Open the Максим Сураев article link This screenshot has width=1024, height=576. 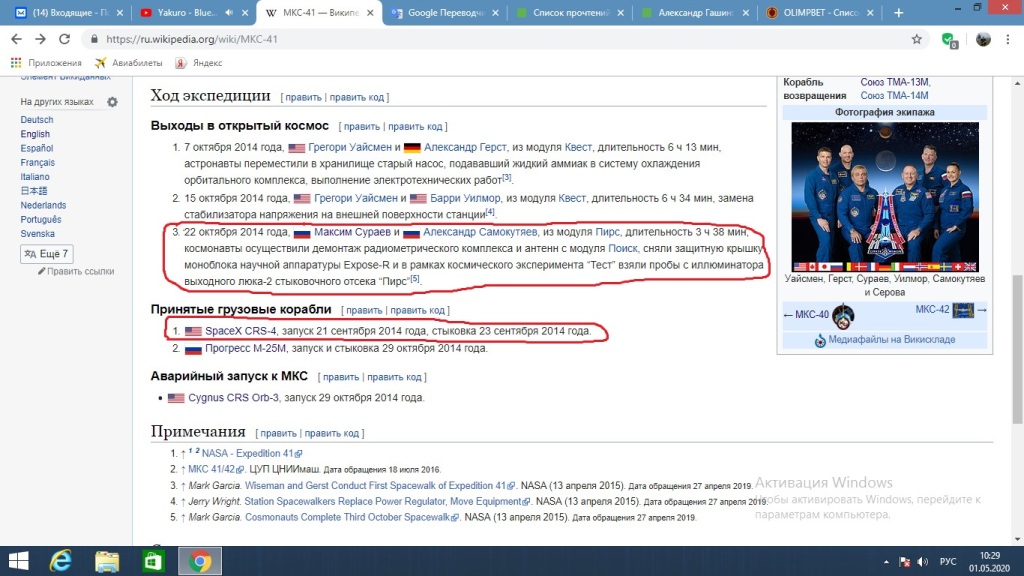[352, 232]
